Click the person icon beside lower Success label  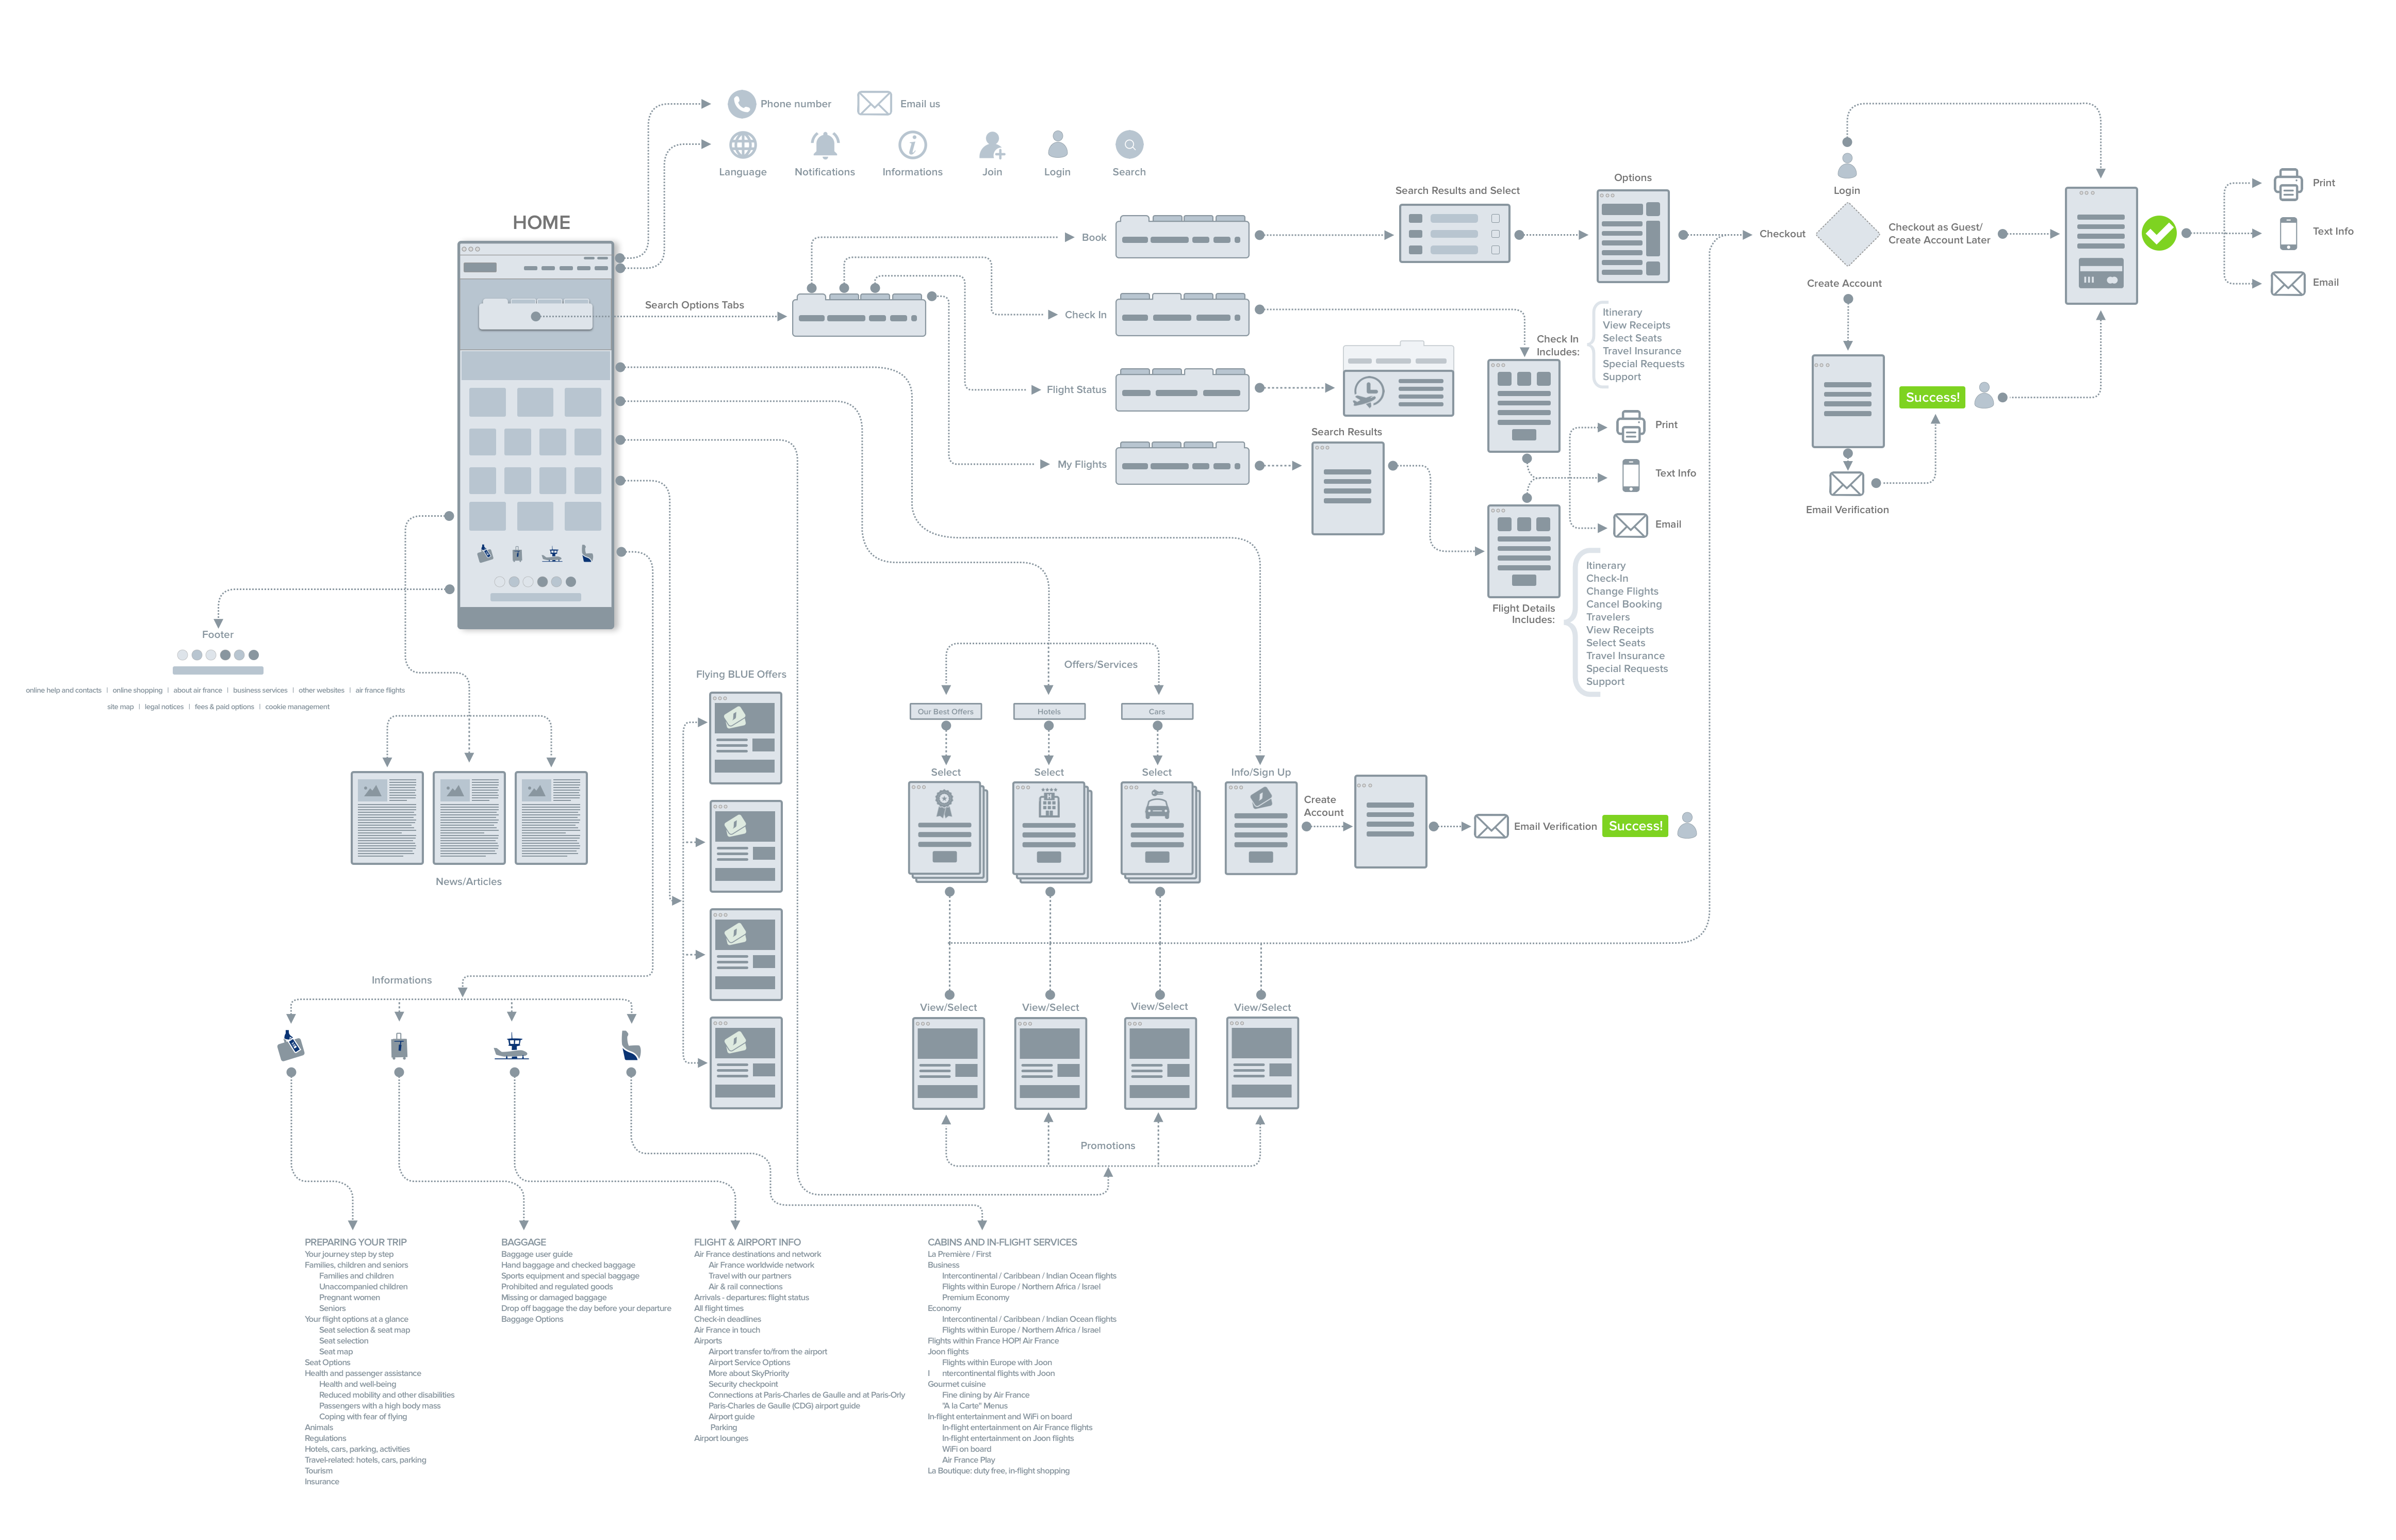[1686, 825]
